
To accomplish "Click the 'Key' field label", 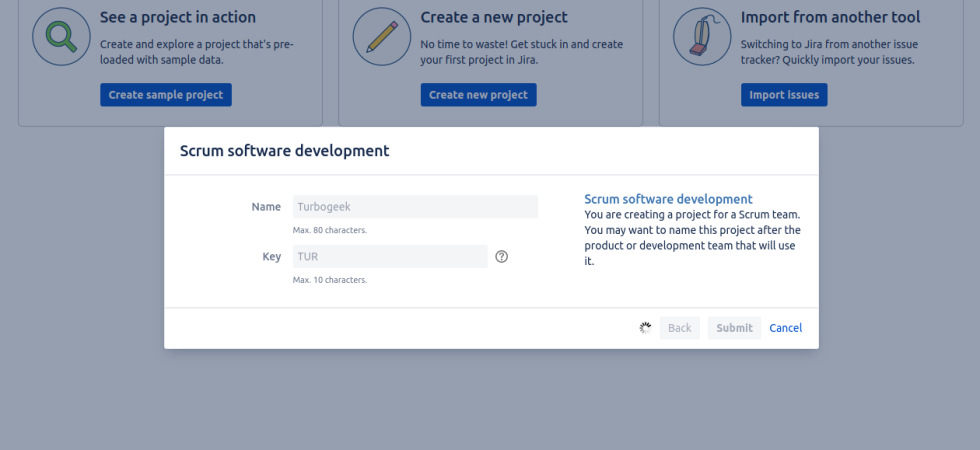I will pyautogui.click(x=272, y=256).
